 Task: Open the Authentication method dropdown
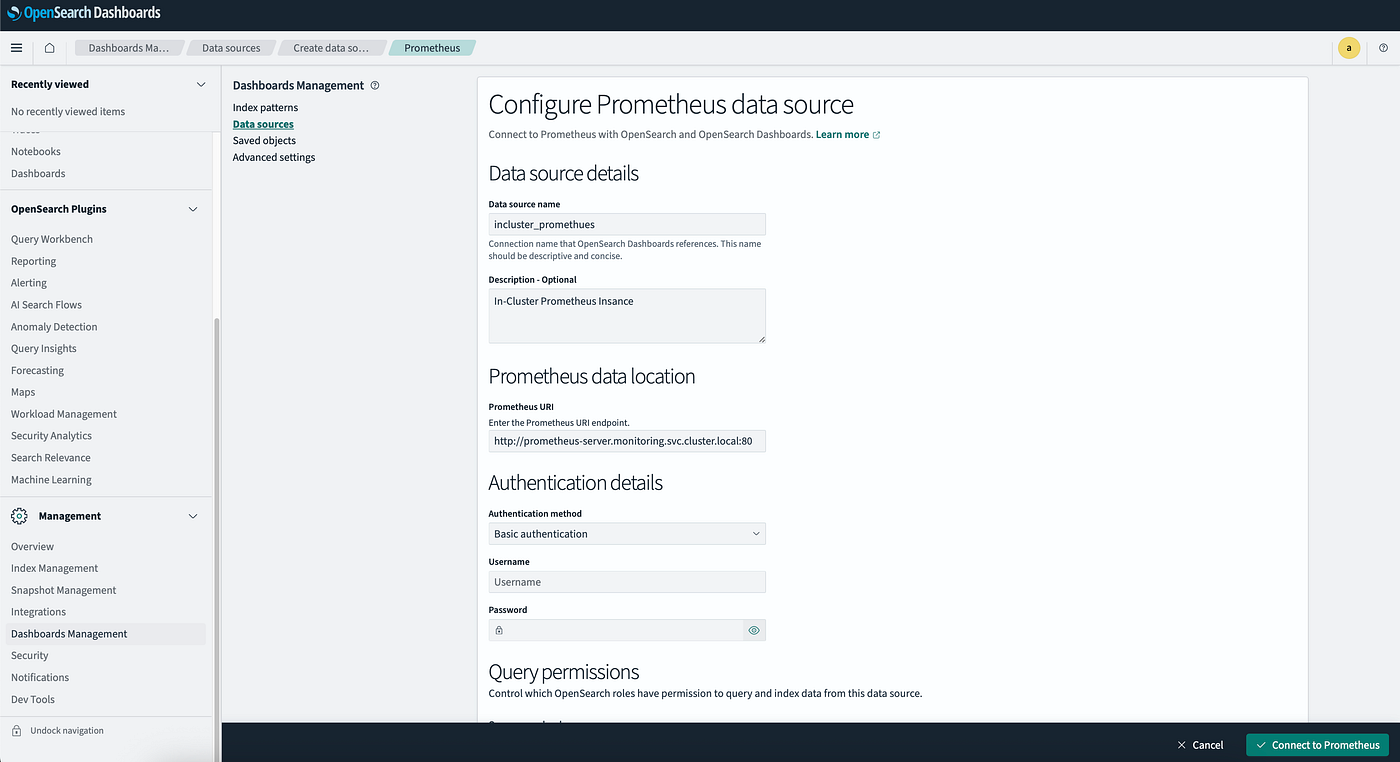(627, 534)
